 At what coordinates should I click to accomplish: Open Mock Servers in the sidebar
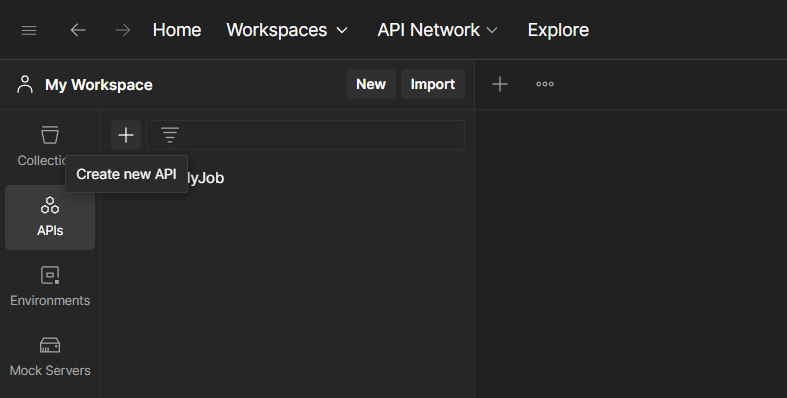(50, 357)
